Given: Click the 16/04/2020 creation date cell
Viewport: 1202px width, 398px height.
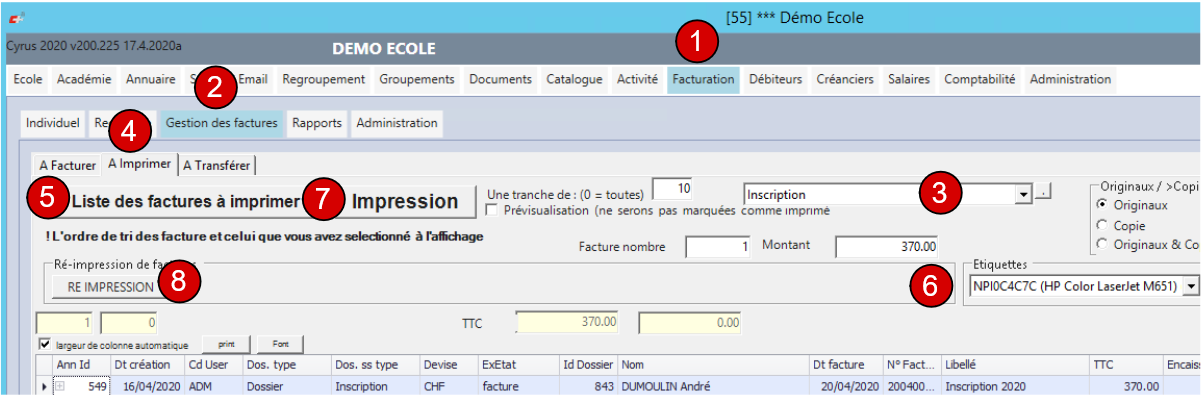Looking at the screenshot, I should (x=147, y=386).
